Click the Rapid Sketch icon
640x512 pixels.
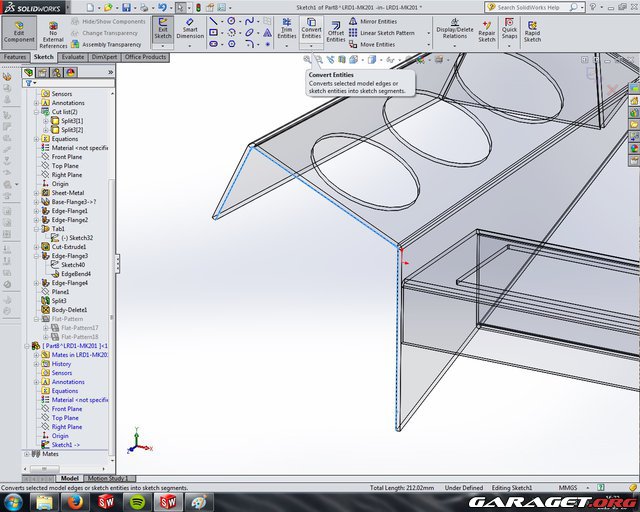point(532,31)
